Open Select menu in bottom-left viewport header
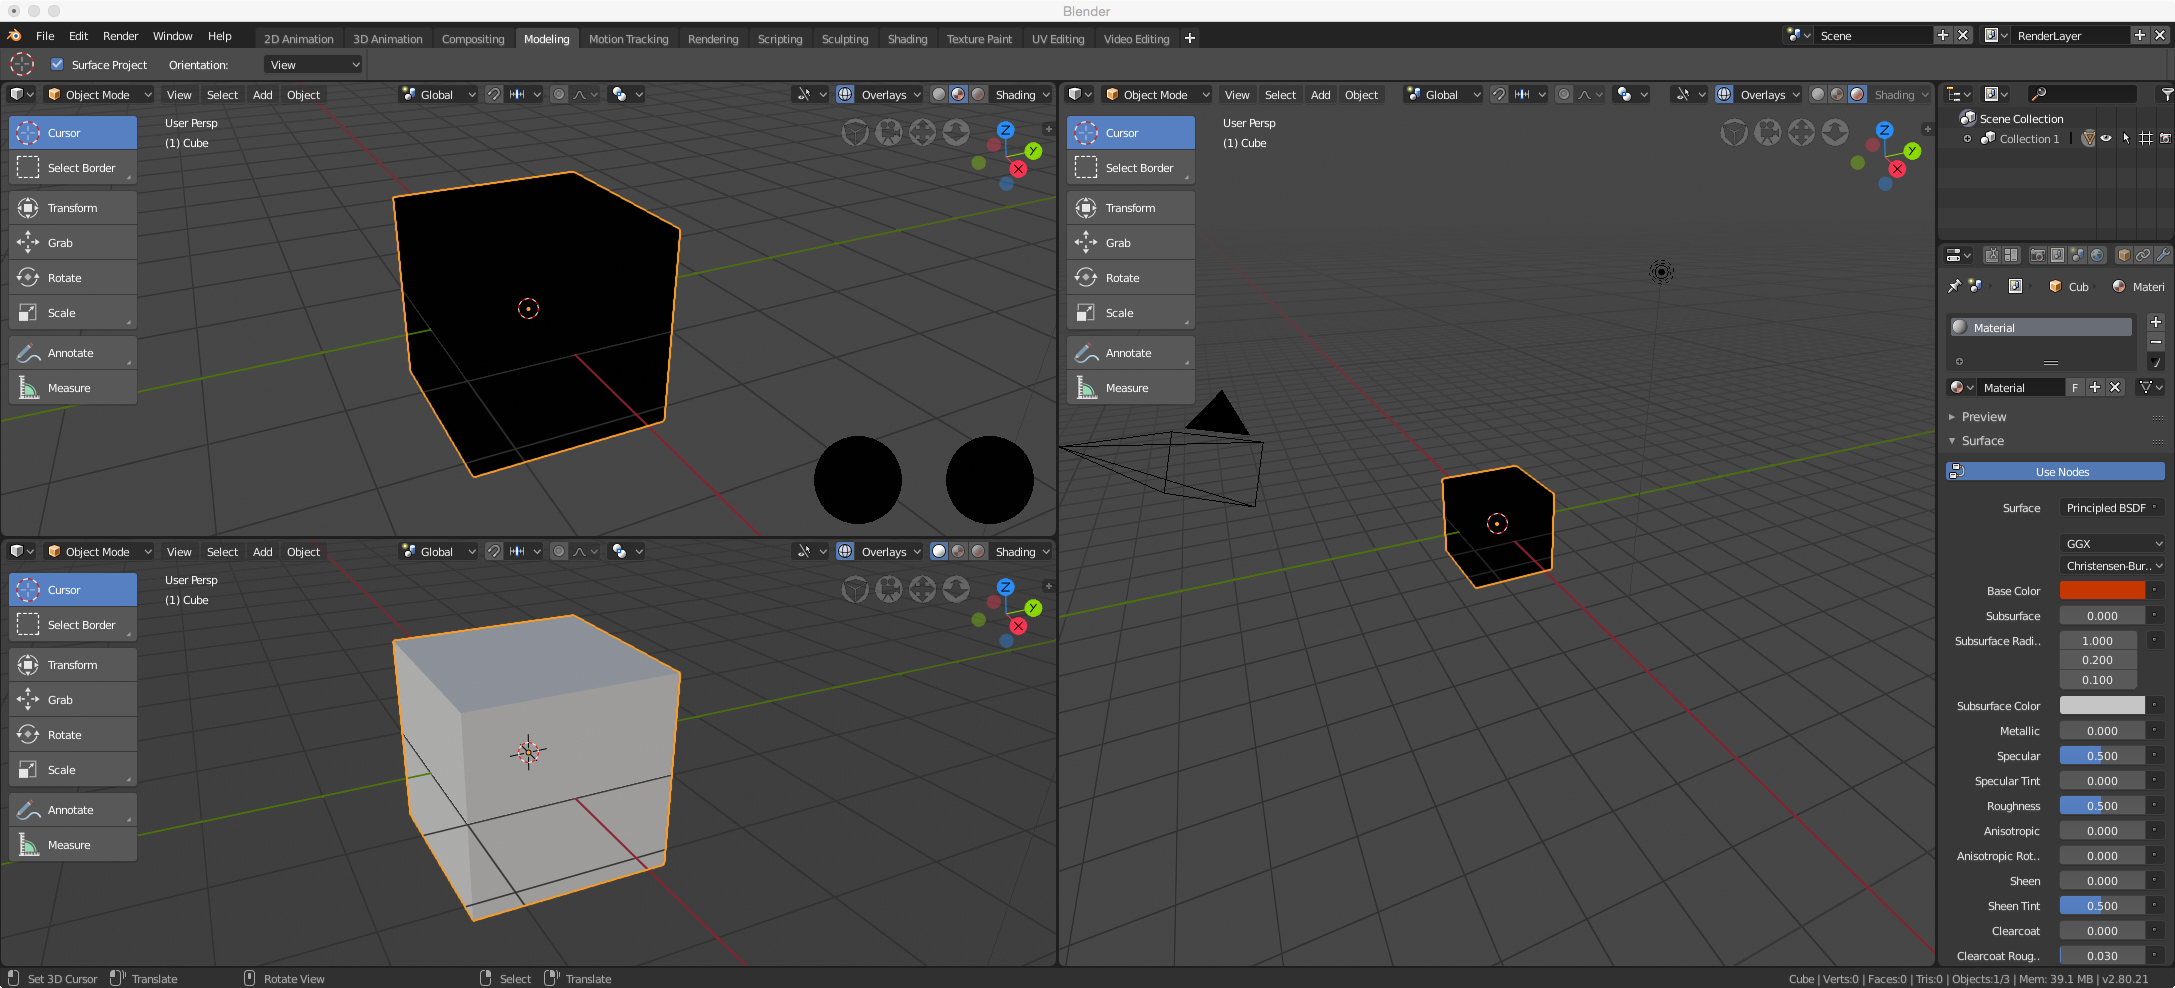Viewport: 2175px width, 988px height. coord(223,552)
